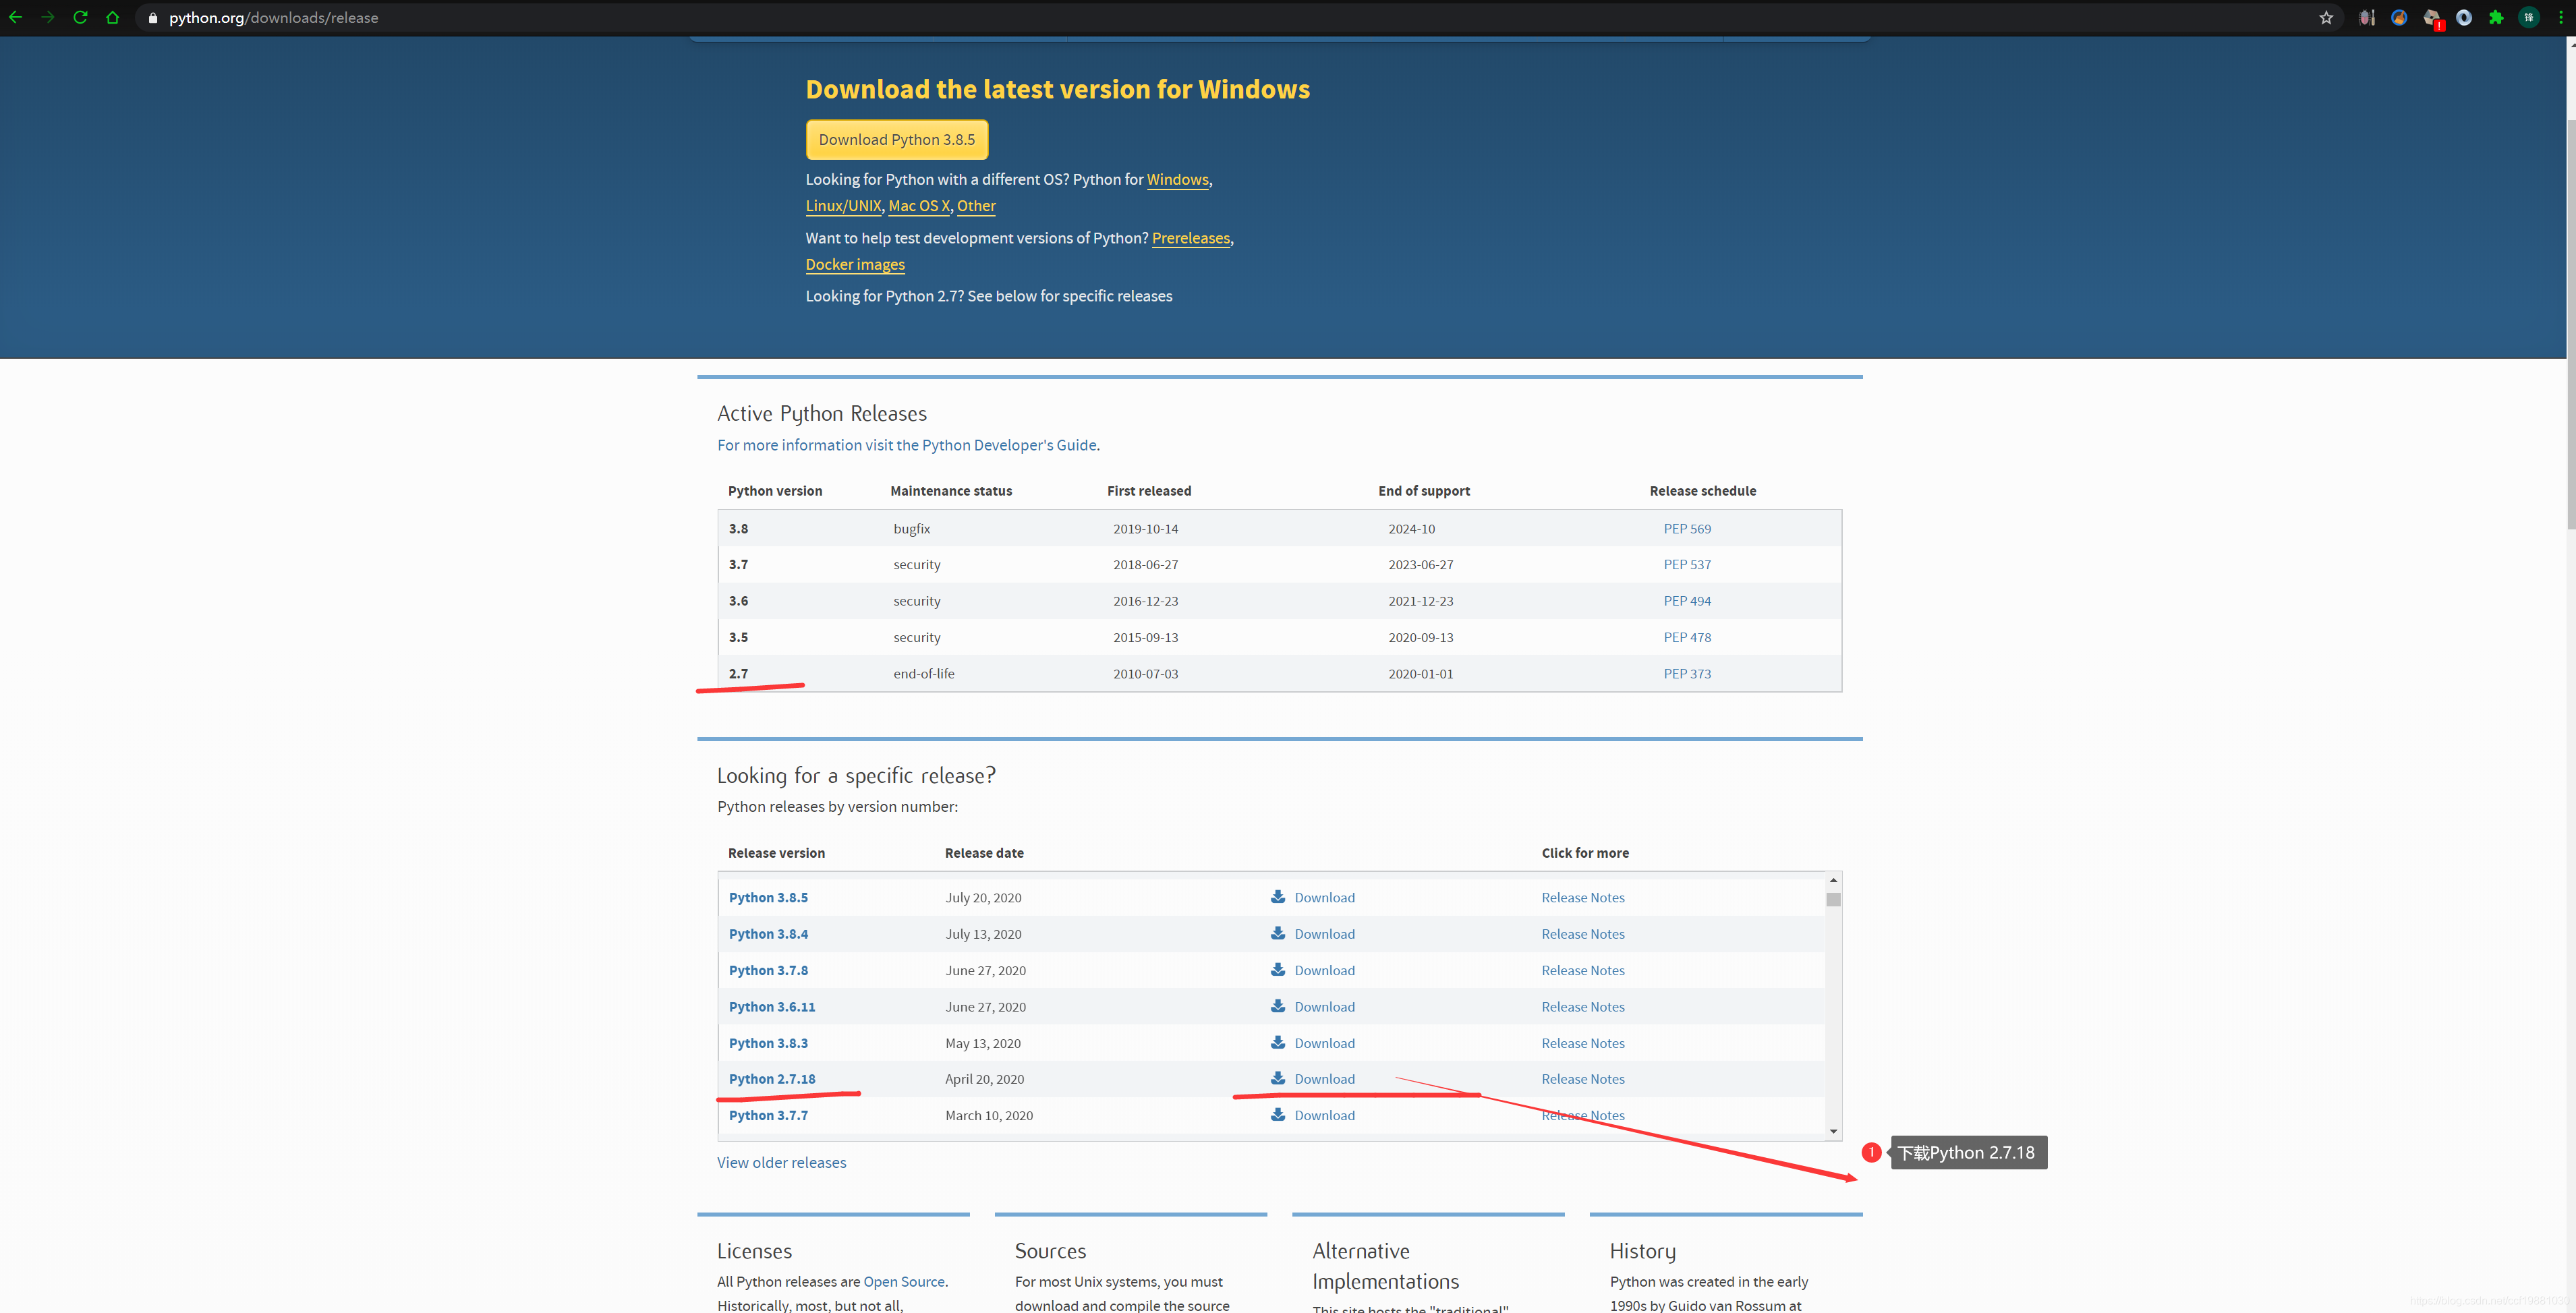Open Release Notes for Python 3.6.11

(1583, 1007)
